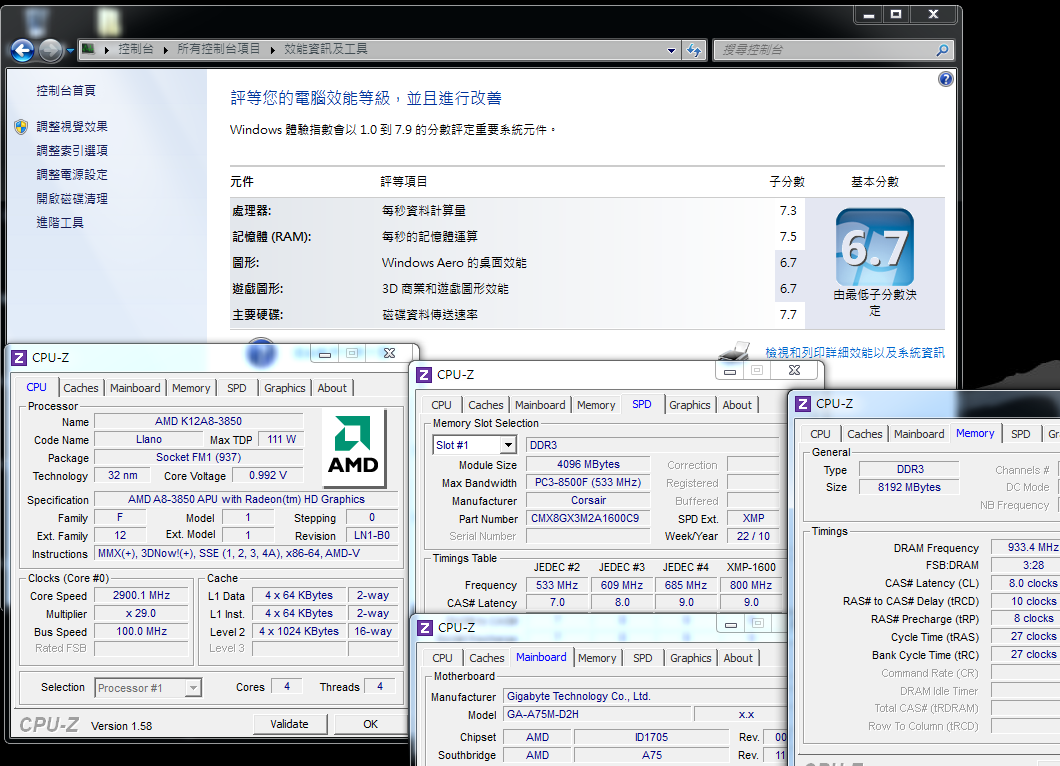
Task: Click the GA-A75M-D2H model field
Action: (598, 715)
